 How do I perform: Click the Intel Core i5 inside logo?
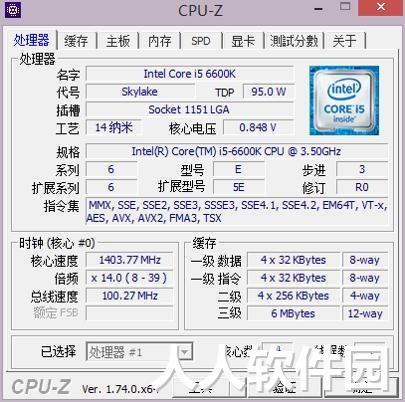[x=344, y=101]
